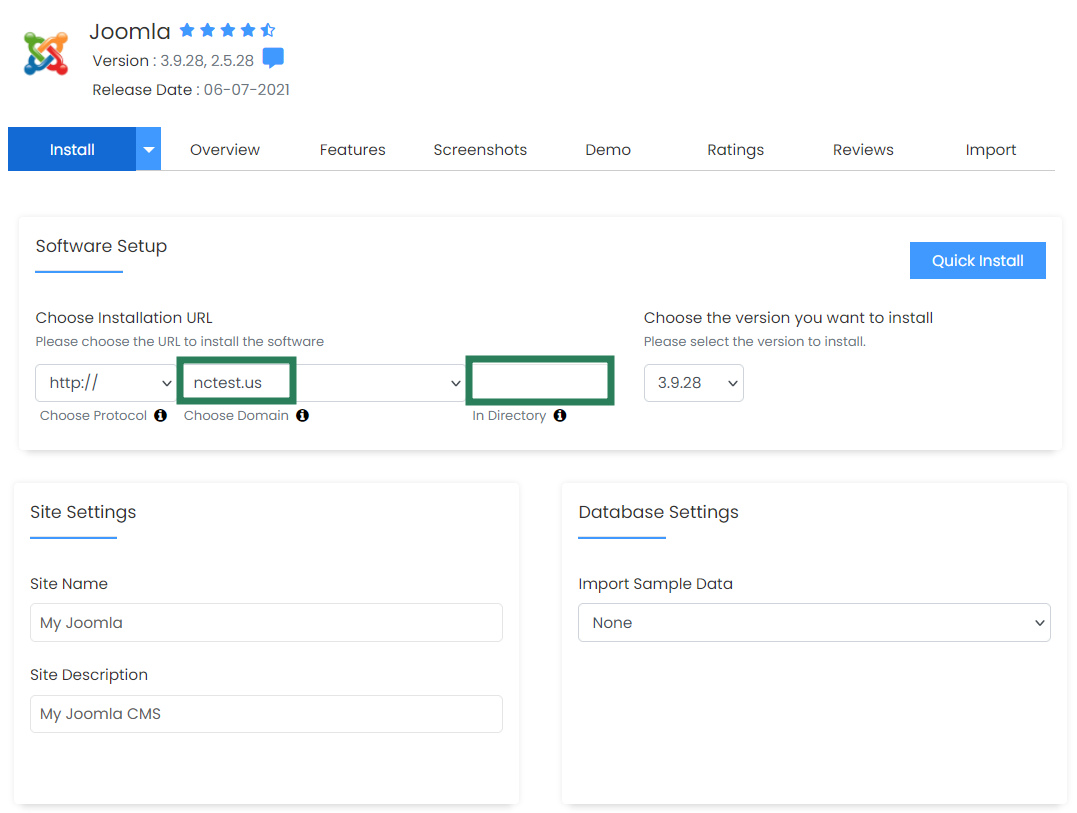Switch to the Reviews tab
Image resolution: width=1077 pixels, height=813 pixels.
[863, 150]
